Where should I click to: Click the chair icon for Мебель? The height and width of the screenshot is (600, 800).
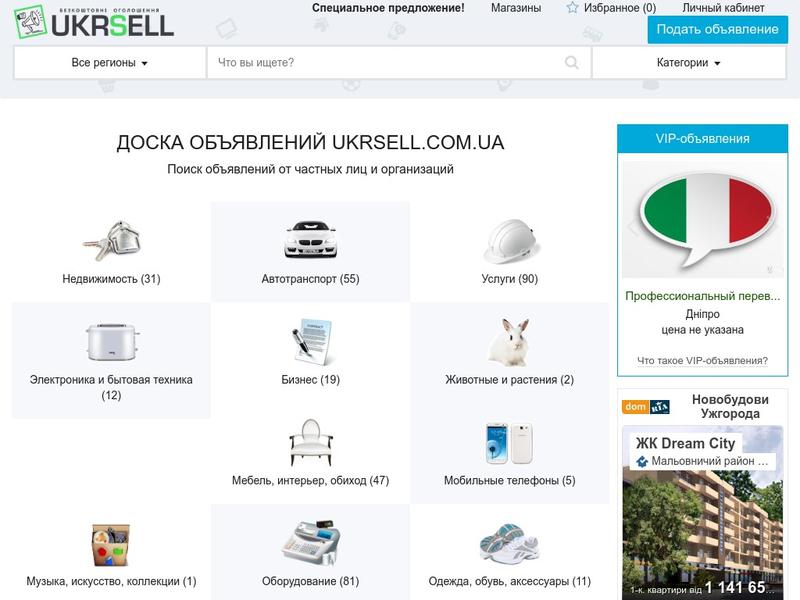click(310, 442)
